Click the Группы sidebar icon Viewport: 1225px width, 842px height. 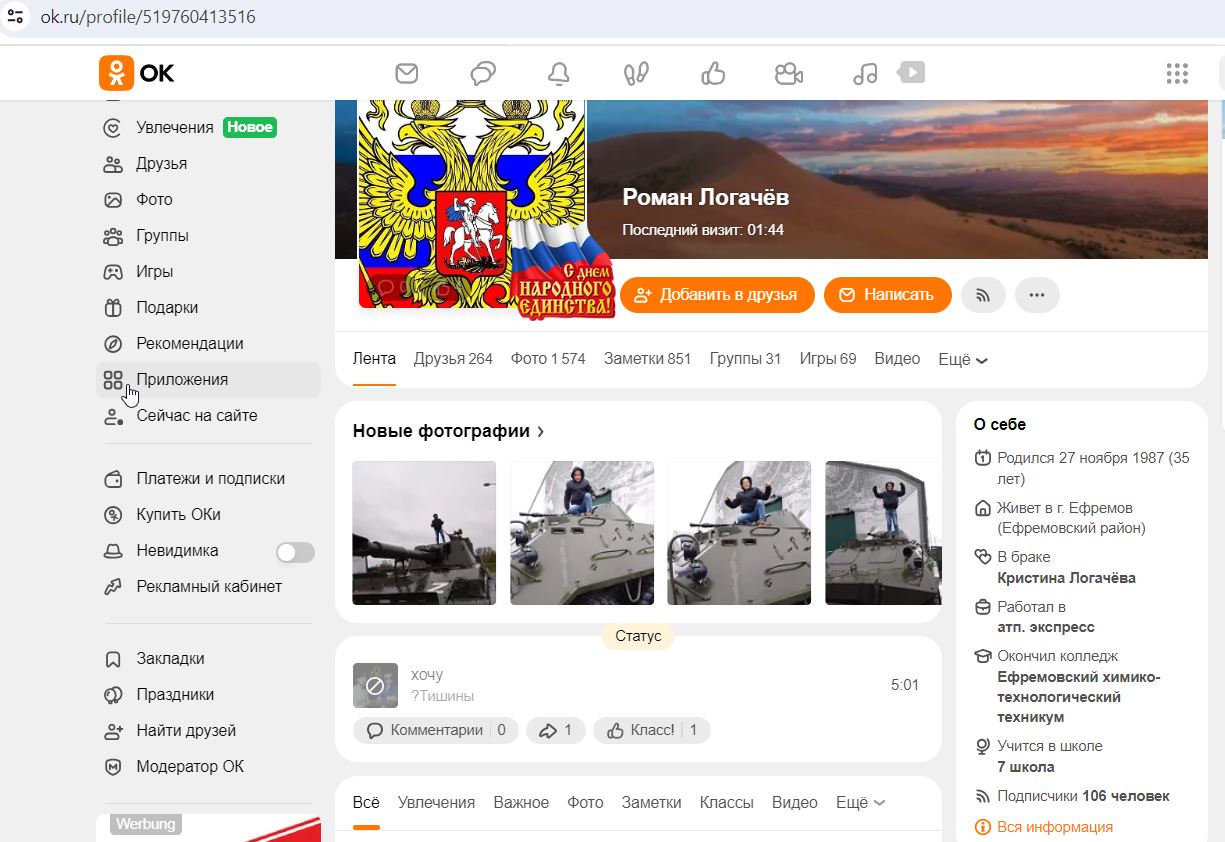114,236
